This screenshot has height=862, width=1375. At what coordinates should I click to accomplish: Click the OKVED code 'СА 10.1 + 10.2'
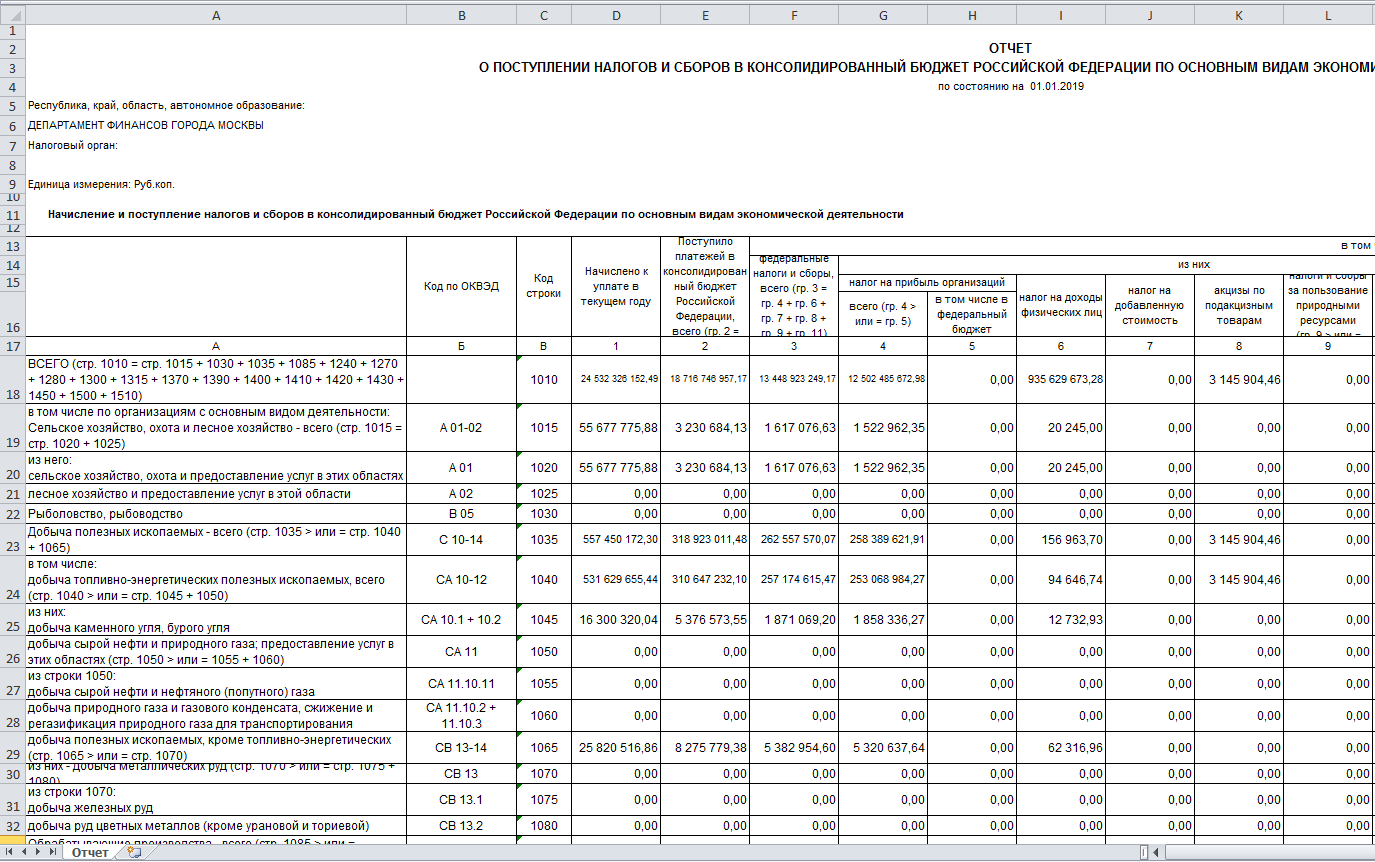pos(461,620)
